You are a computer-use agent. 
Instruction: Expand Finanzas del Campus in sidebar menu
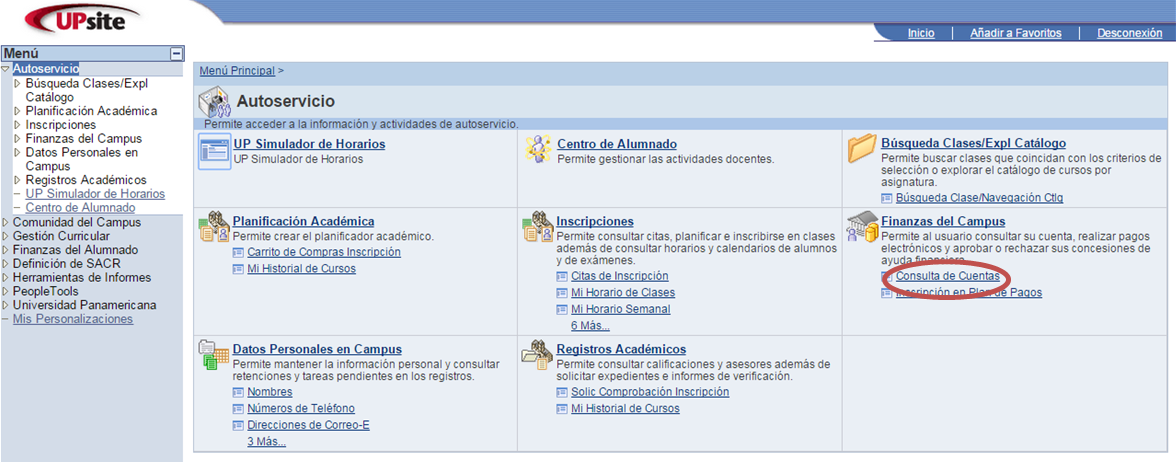[18, 139]
